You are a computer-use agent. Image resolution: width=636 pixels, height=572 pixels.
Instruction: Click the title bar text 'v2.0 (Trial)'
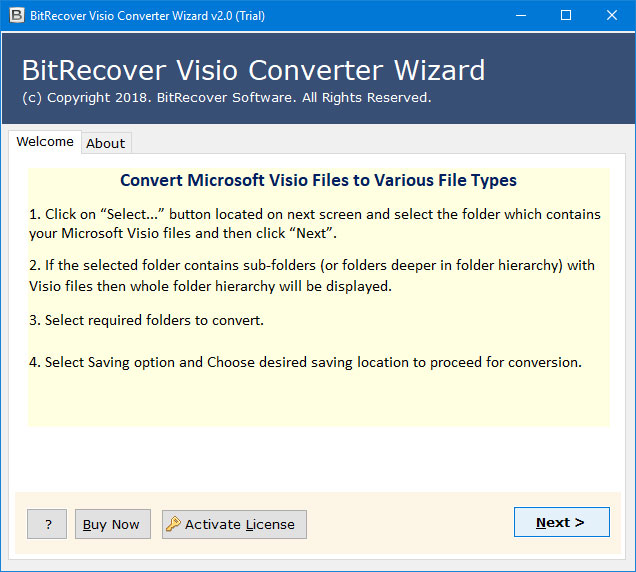[x=238, y=16]
